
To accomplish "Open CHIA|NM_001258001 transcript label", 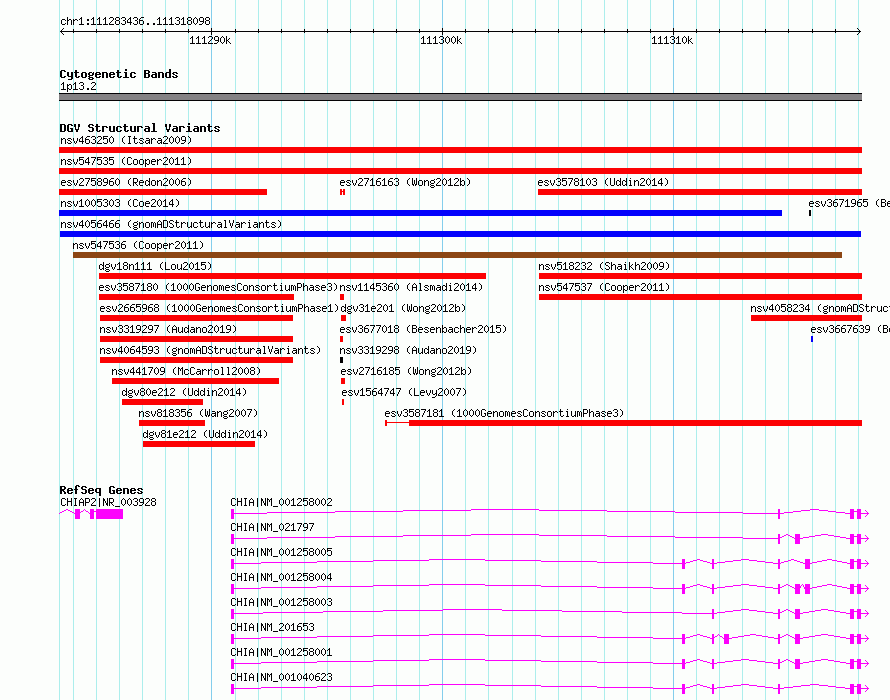I will point(282,652).
